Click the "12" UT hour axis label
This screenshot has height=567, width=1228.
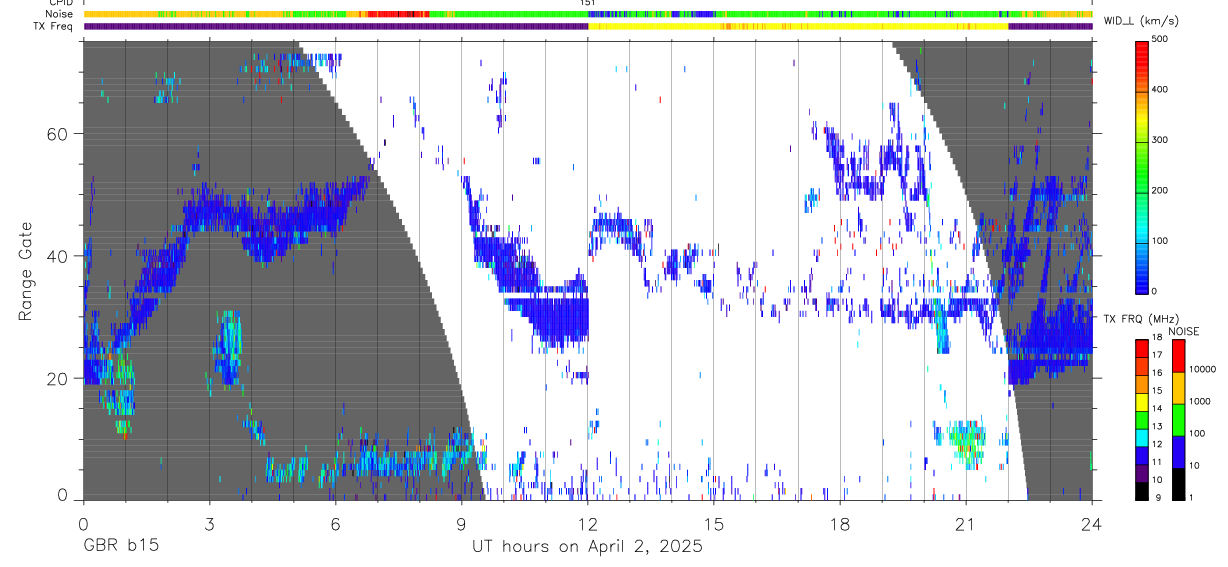588,524
